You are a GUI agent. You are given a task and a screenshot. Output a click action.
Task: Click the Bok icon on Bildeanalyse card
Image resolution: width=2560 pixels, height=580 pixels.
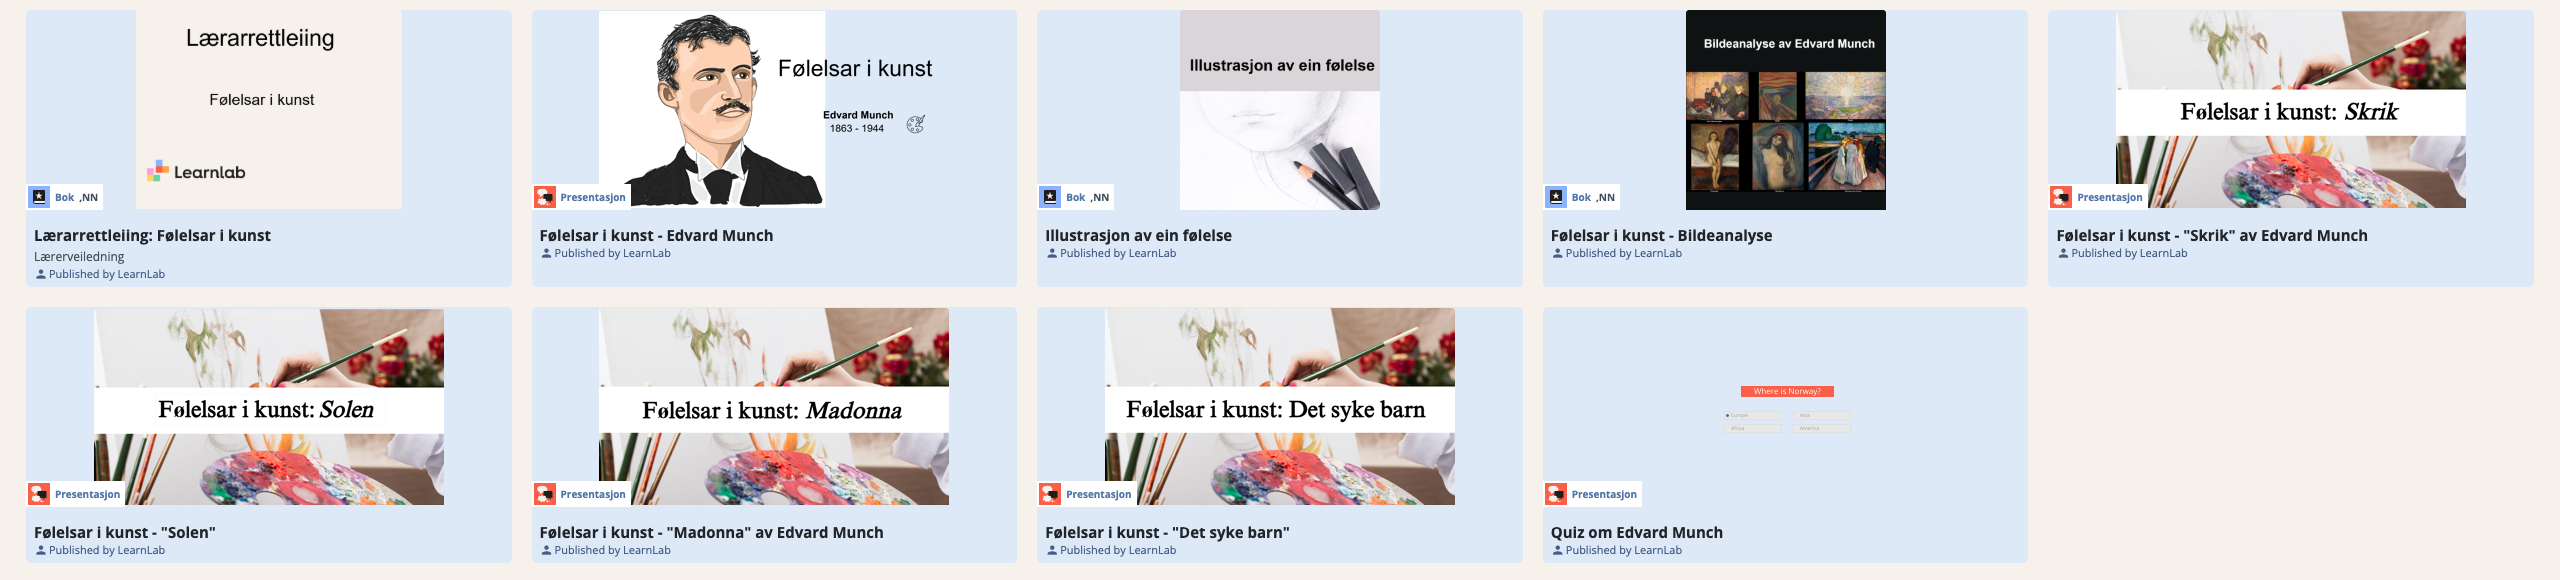point(1556,197)
